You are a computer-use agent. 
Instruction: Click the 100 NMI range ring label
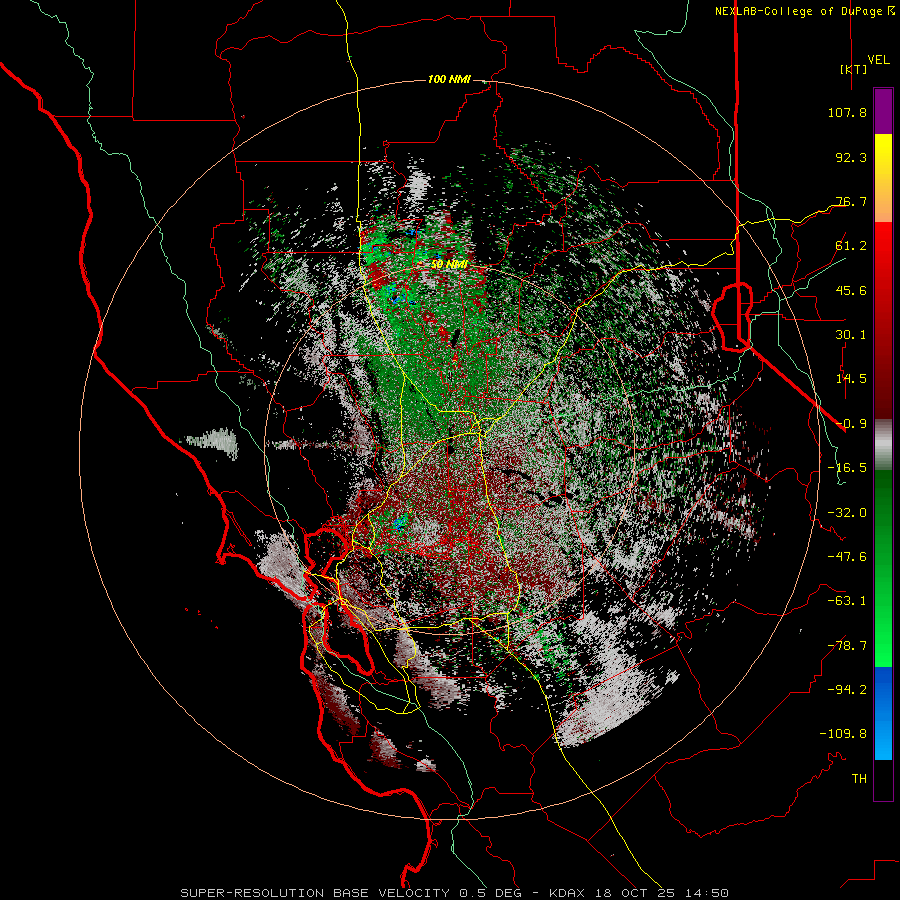(x=449, y=79)
